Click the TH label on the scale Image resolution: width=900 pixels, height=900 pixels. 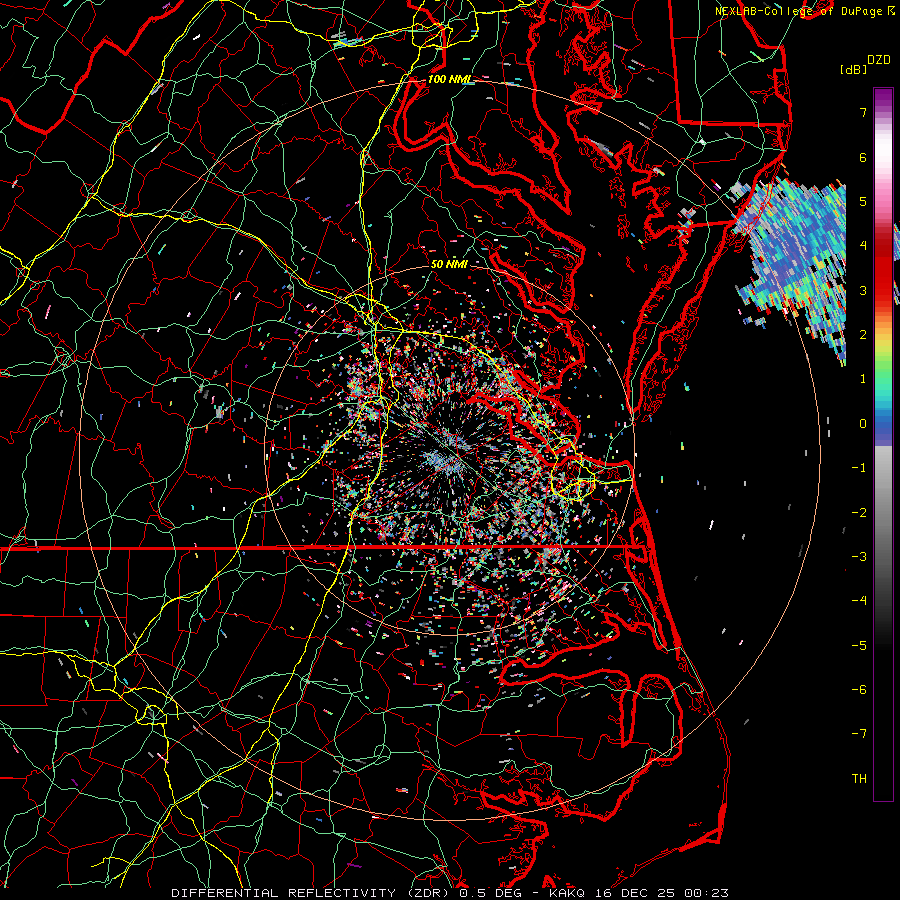[859, 779]
